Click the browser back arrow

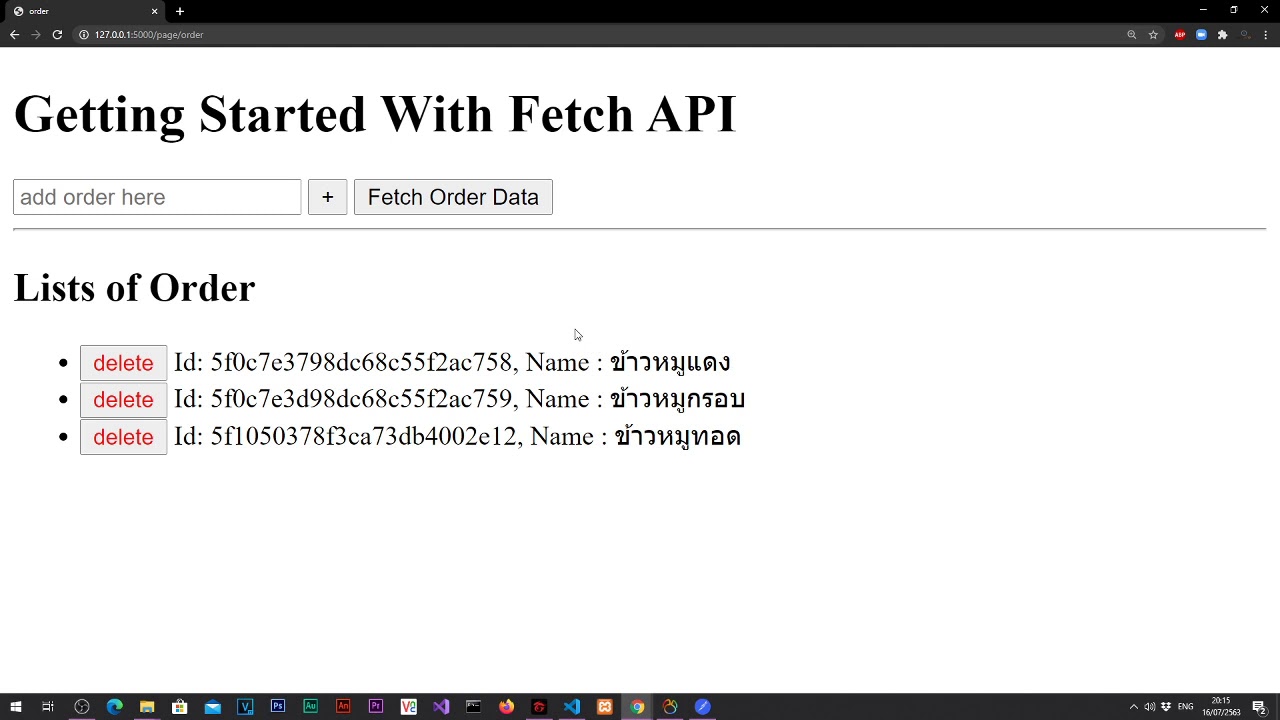point(14,34)
